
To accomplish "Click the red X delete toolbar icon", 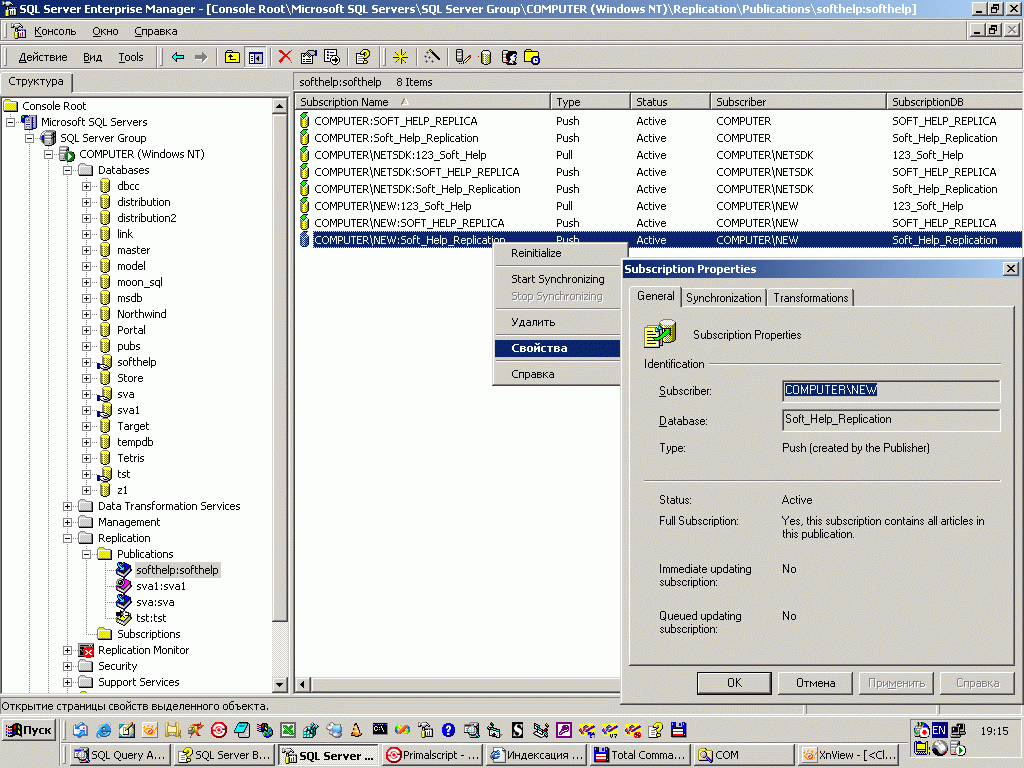I will pyautogui.click(x=285, y=57).
